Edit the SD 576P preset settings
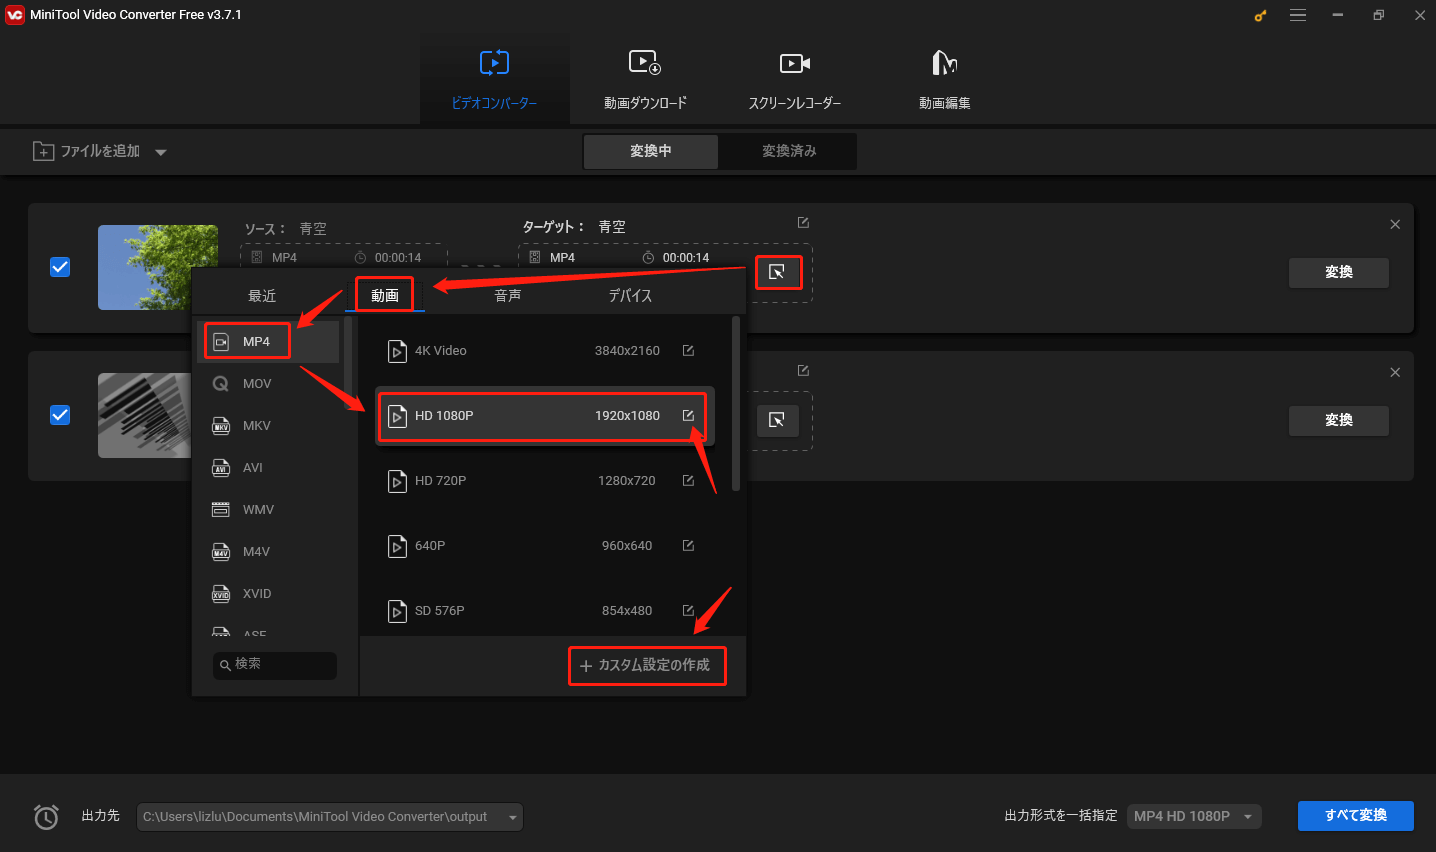This screenshot has height=852, width=1436. [688, 611]
